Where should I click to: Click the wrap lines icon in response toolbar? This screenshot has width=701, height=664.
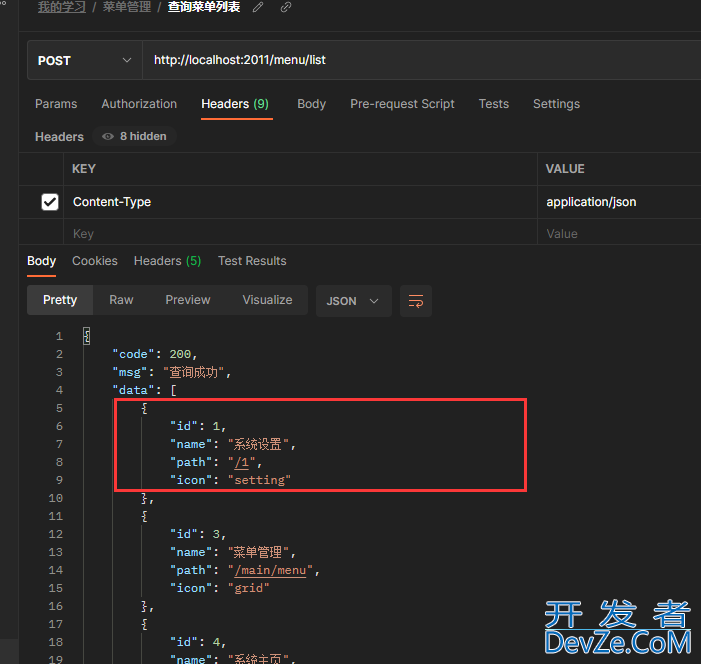416,301
